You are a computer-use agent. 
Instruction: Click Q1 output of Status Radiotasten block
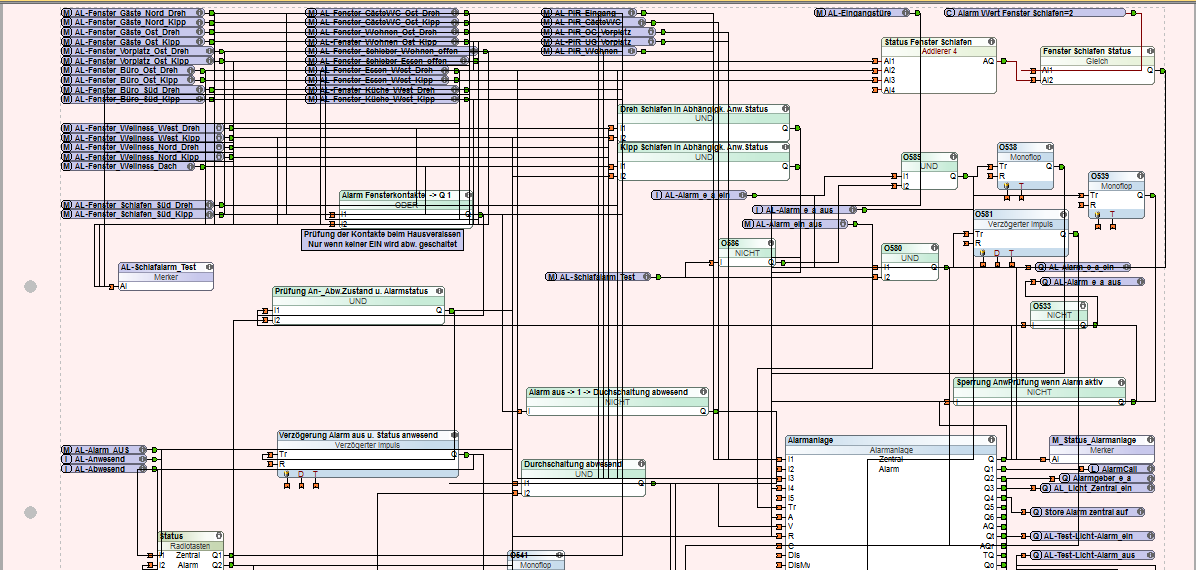click(x=230, y=556)
